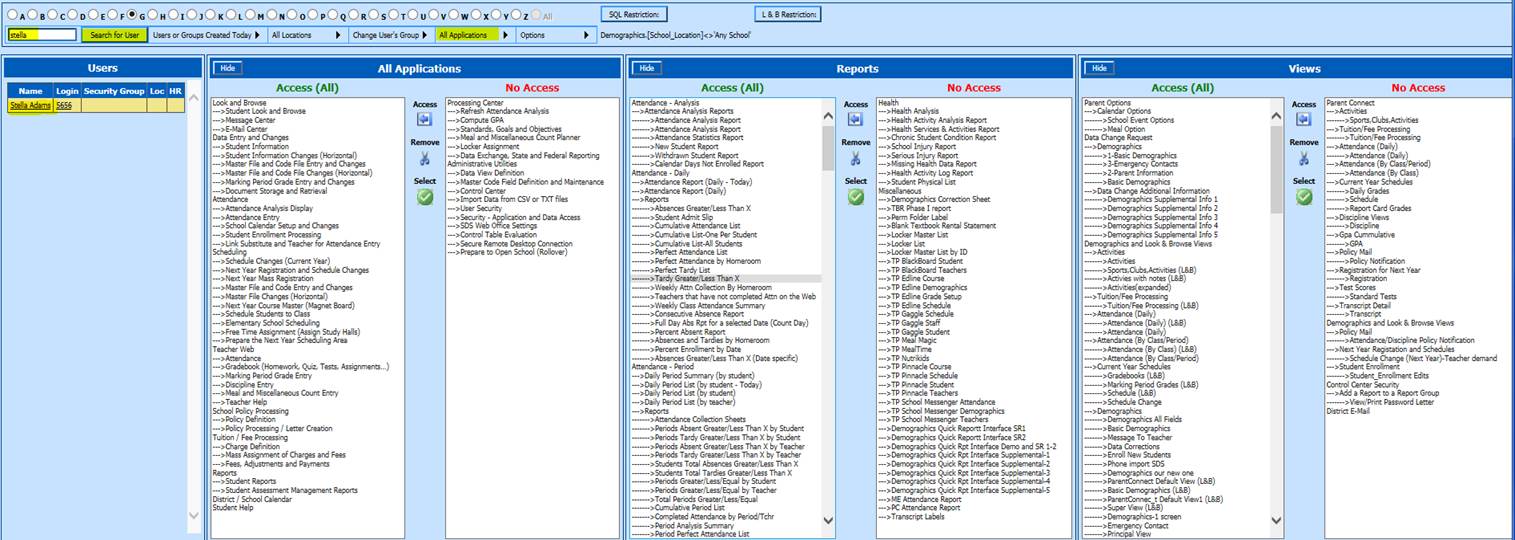The height and width of the screenshot is (540, 1515).
Task: Sort users by Name column header
Action: click(x=30, y=90)
